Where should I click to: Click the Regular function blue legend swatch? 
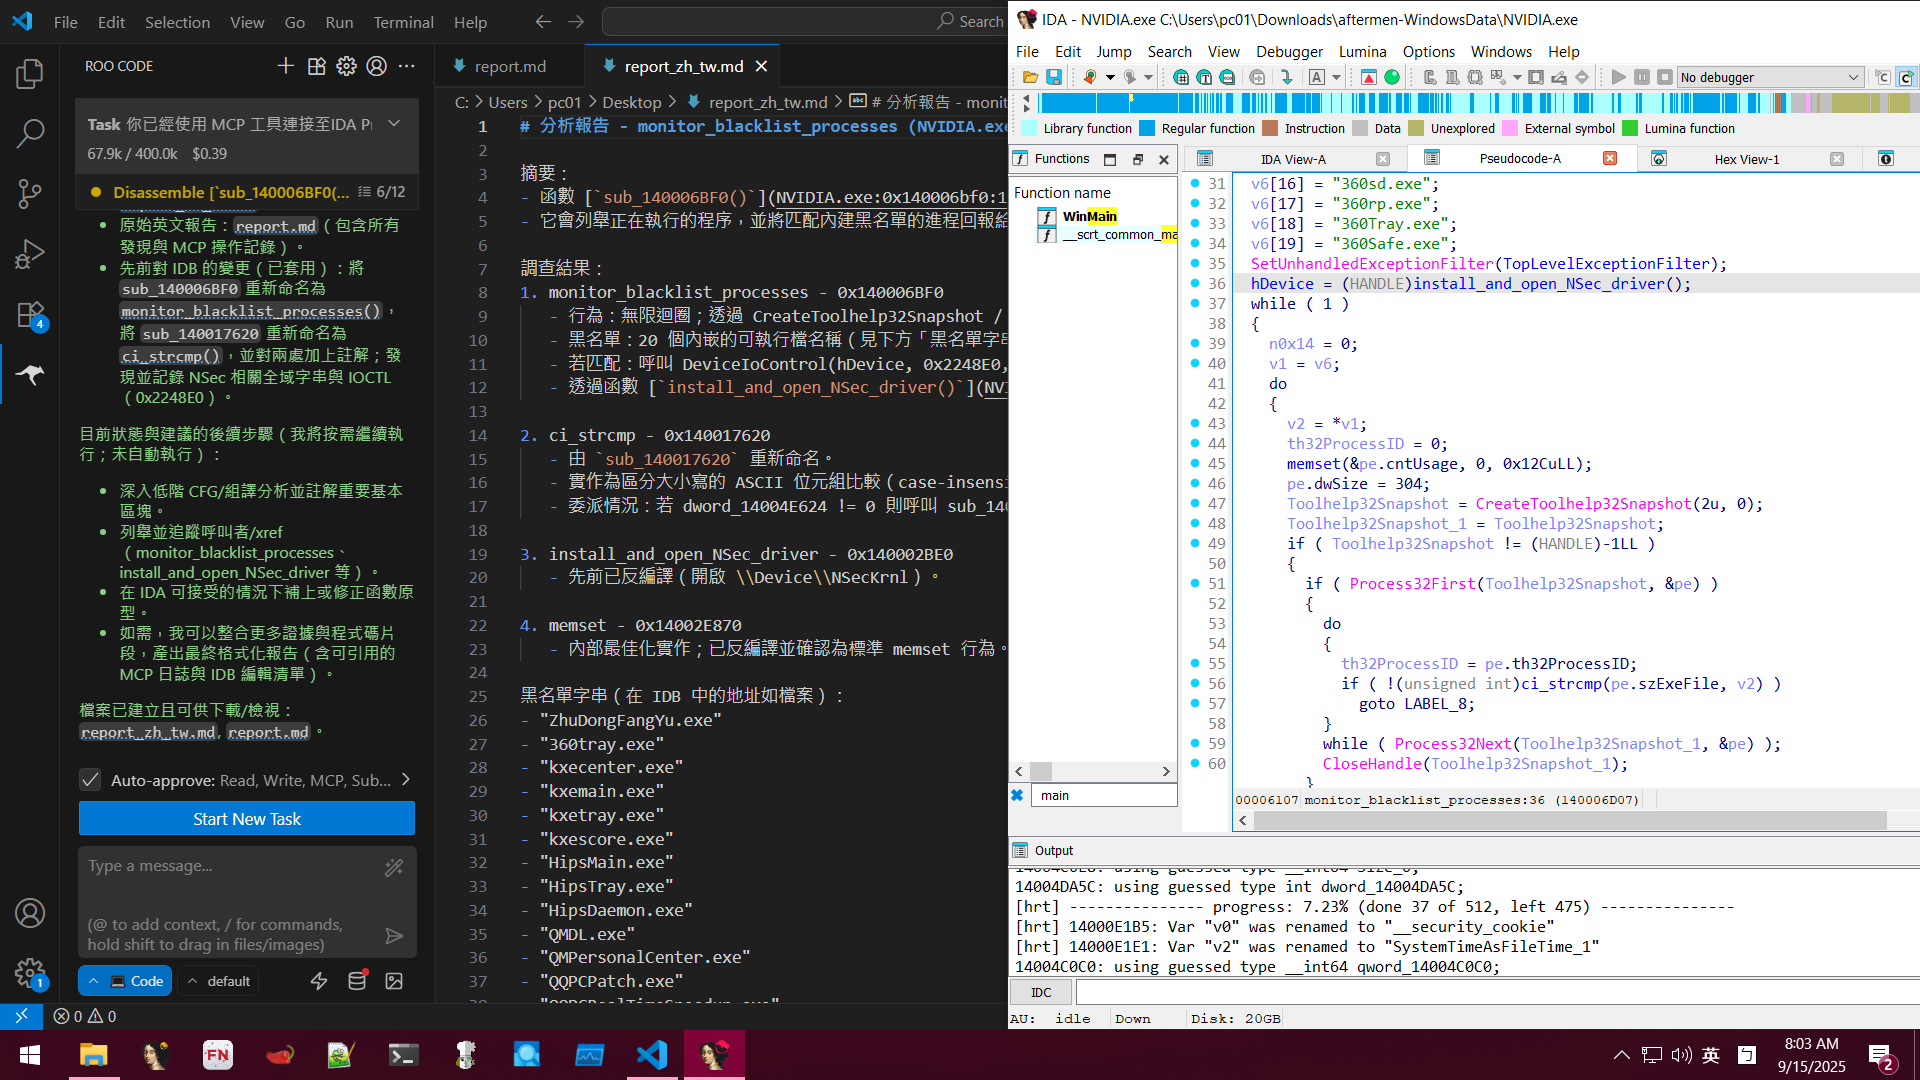pyautogui.click(x=1147, y=128)
